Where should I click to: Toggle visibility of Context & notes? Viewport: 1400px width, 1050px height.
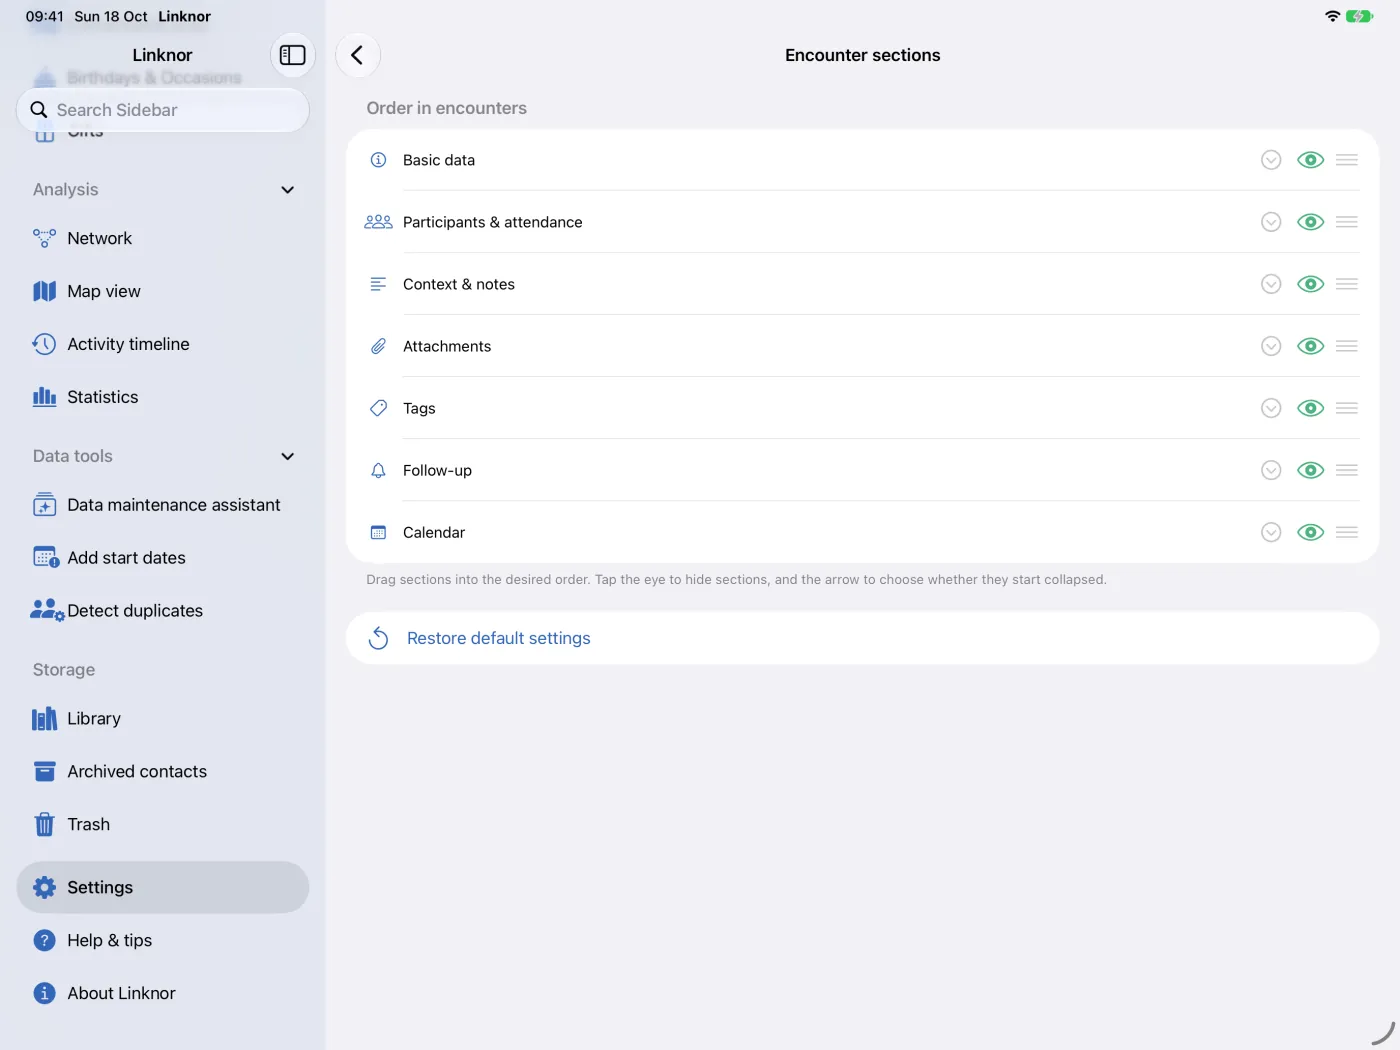click(x=1310, y=284)
